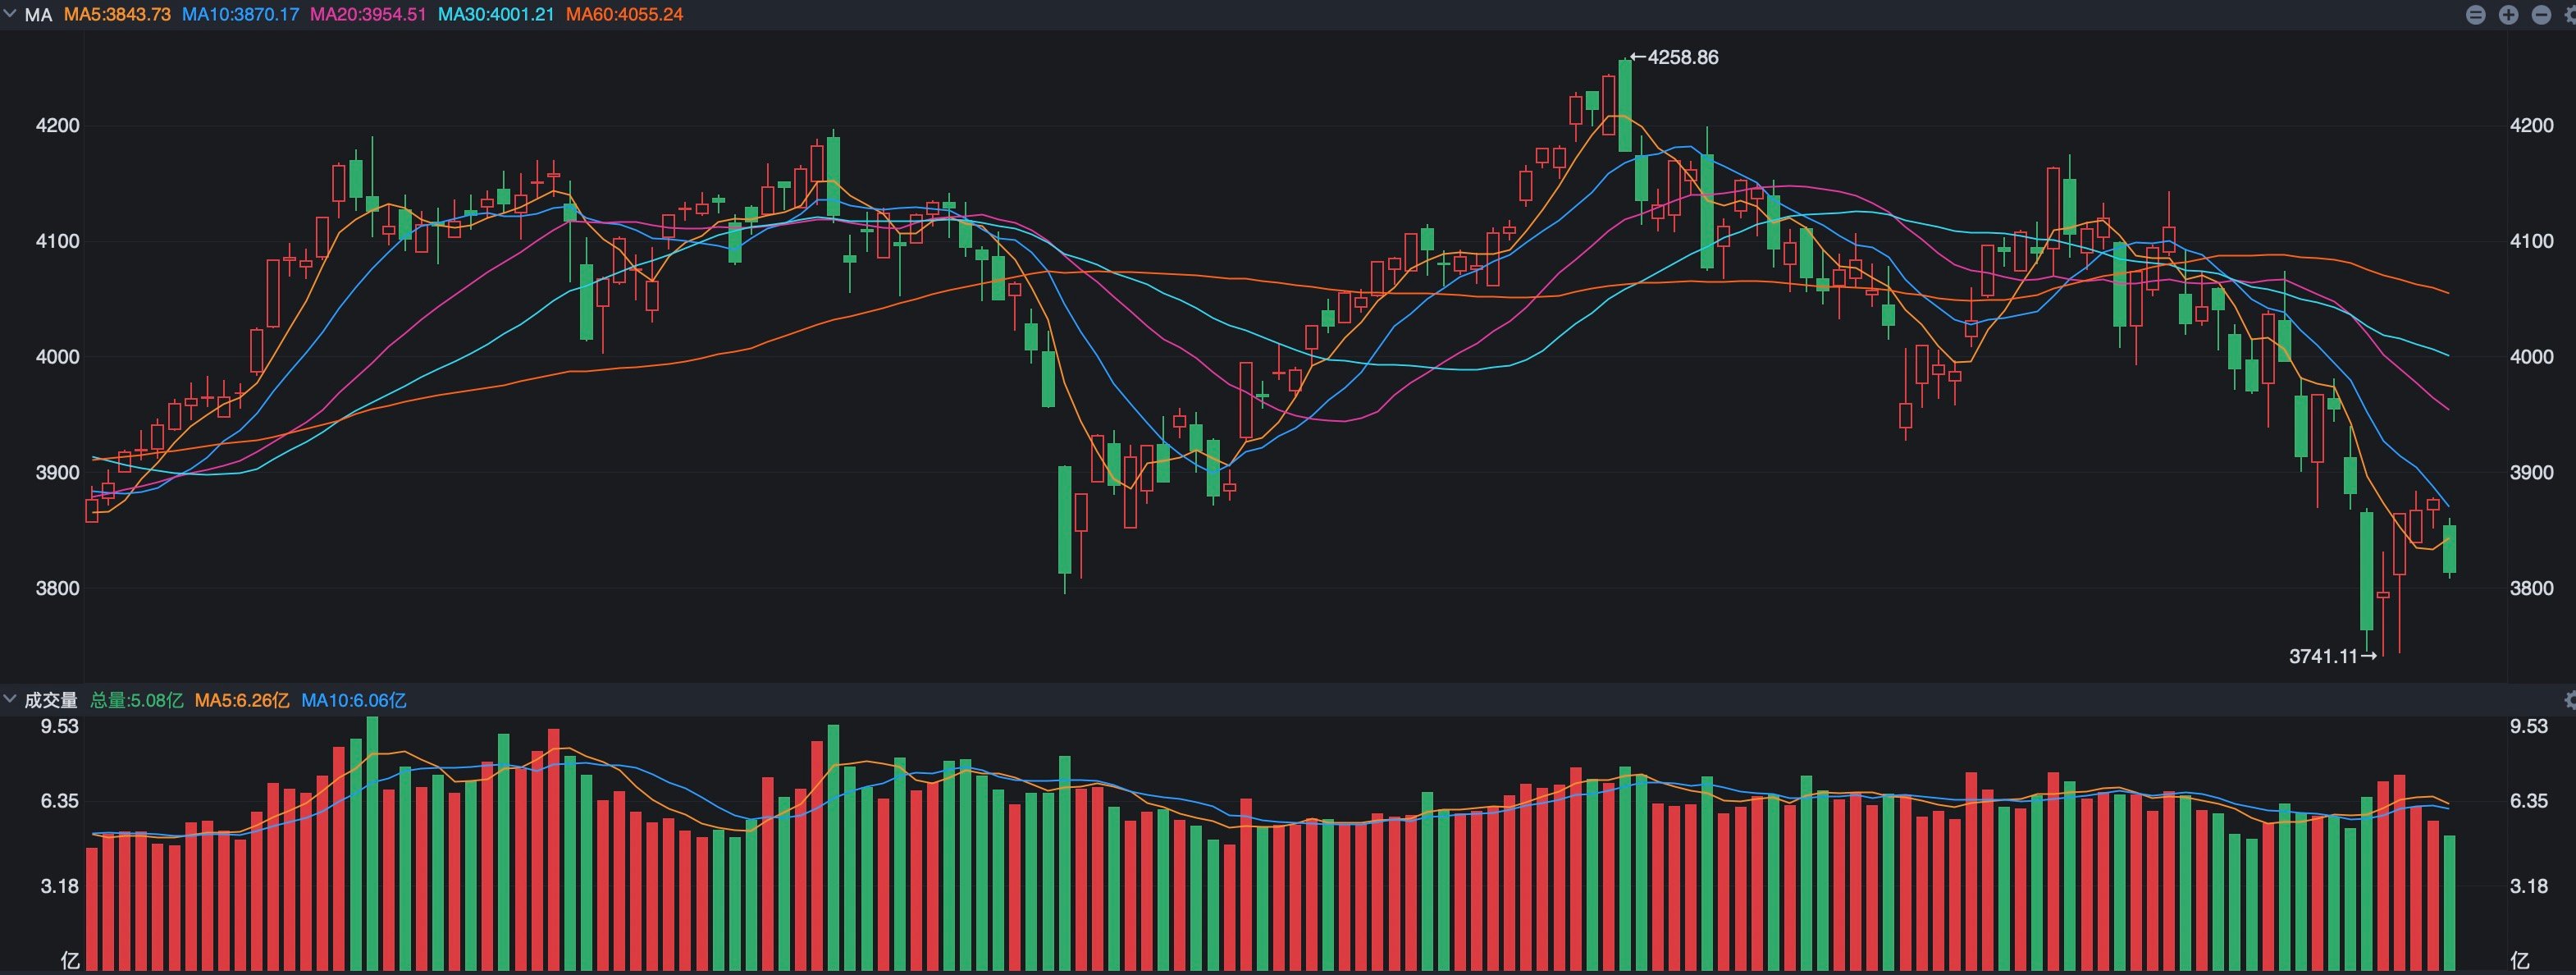
Task: Click volume MA5:6.26亿 legend label
Action: (x=242, y=700)
